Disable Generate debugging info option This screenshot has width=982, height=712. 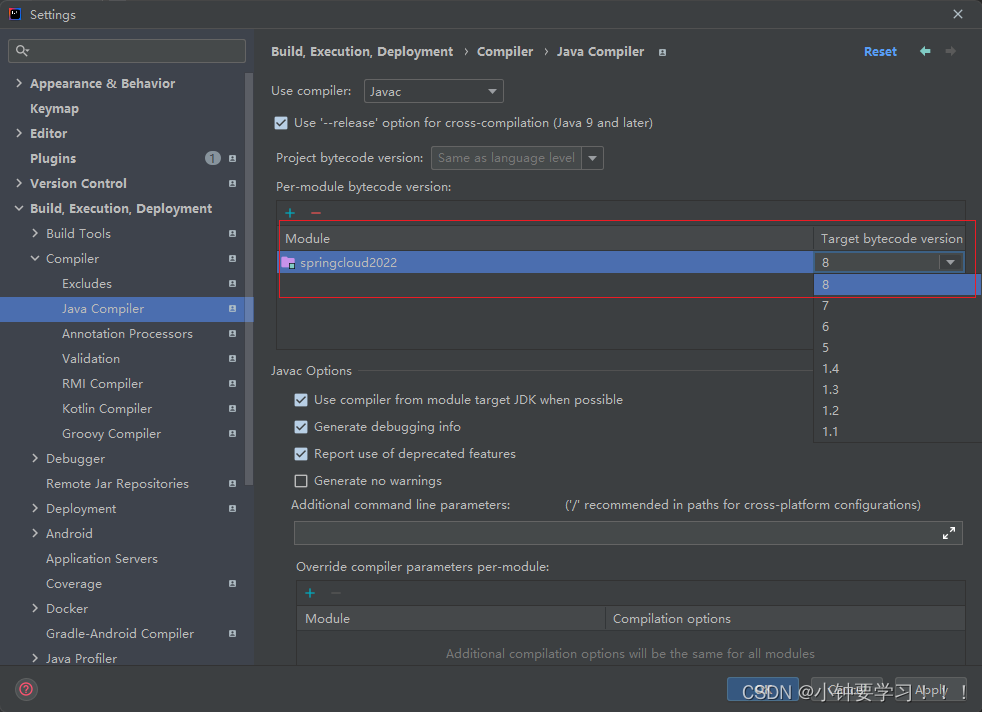point(301,427)
